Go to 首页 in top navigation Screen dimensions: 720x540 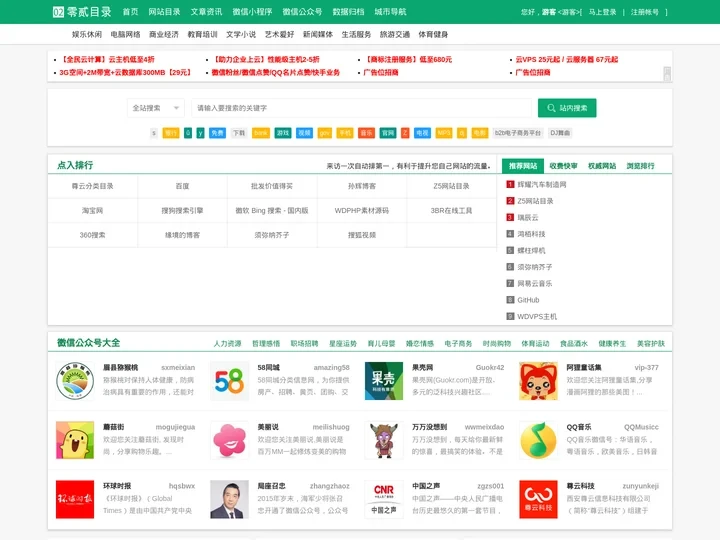click(x=130, y=12)
